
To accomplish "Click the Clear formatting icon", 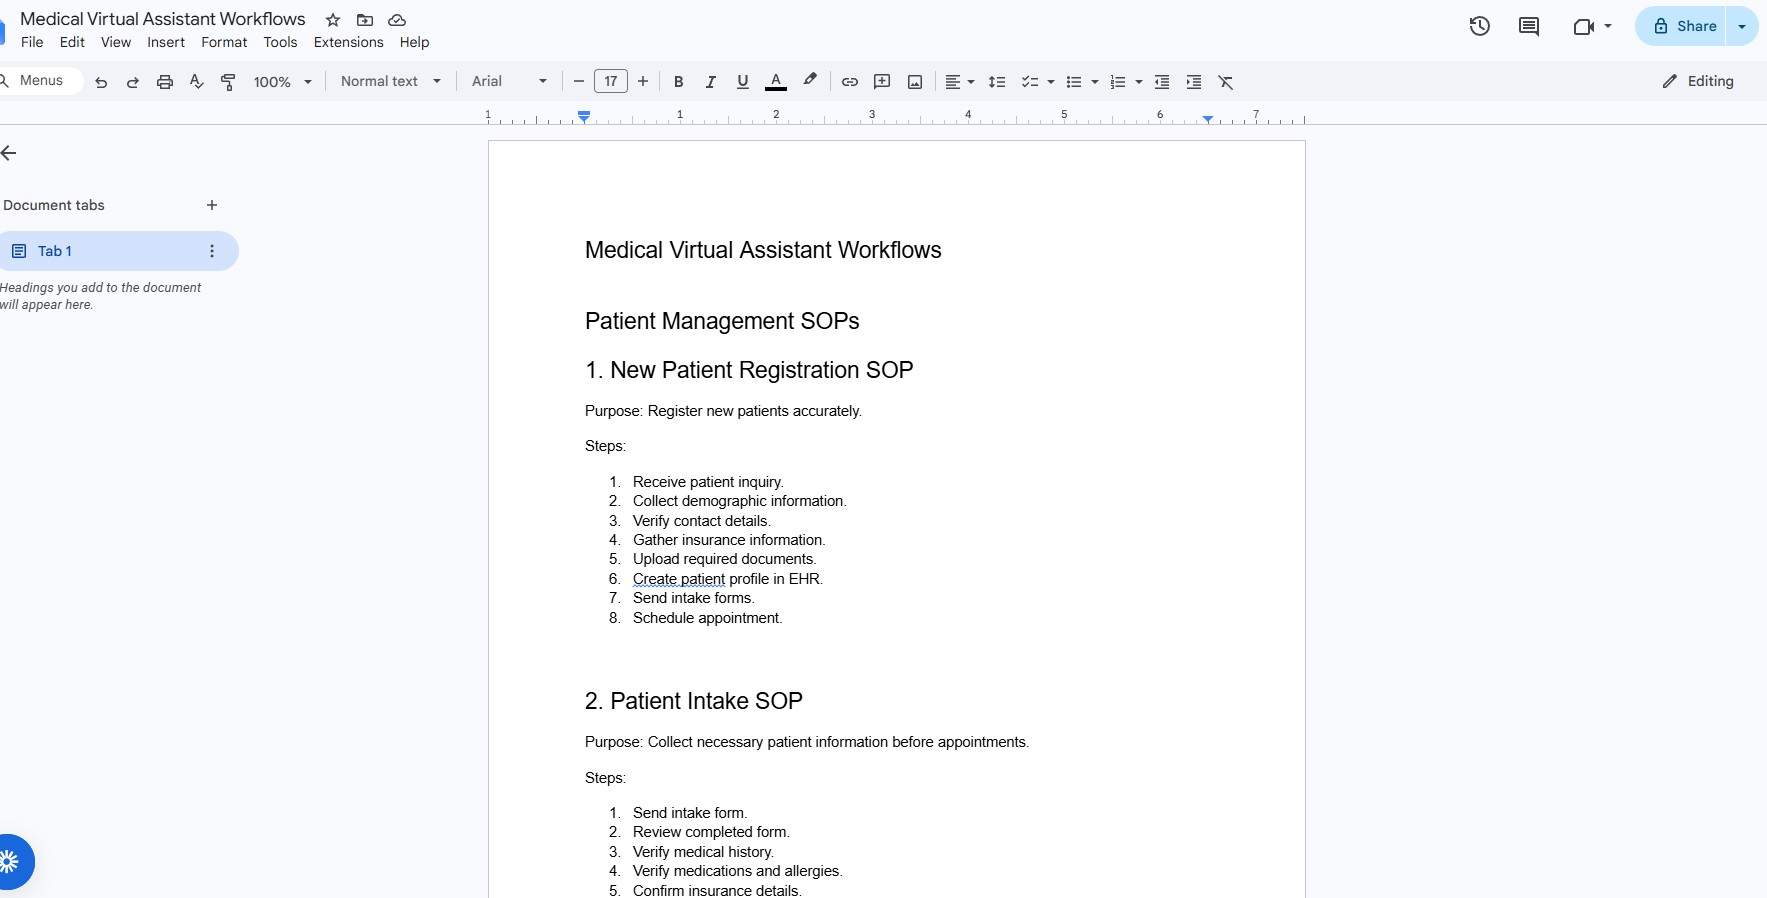I will click(1226, 82).
